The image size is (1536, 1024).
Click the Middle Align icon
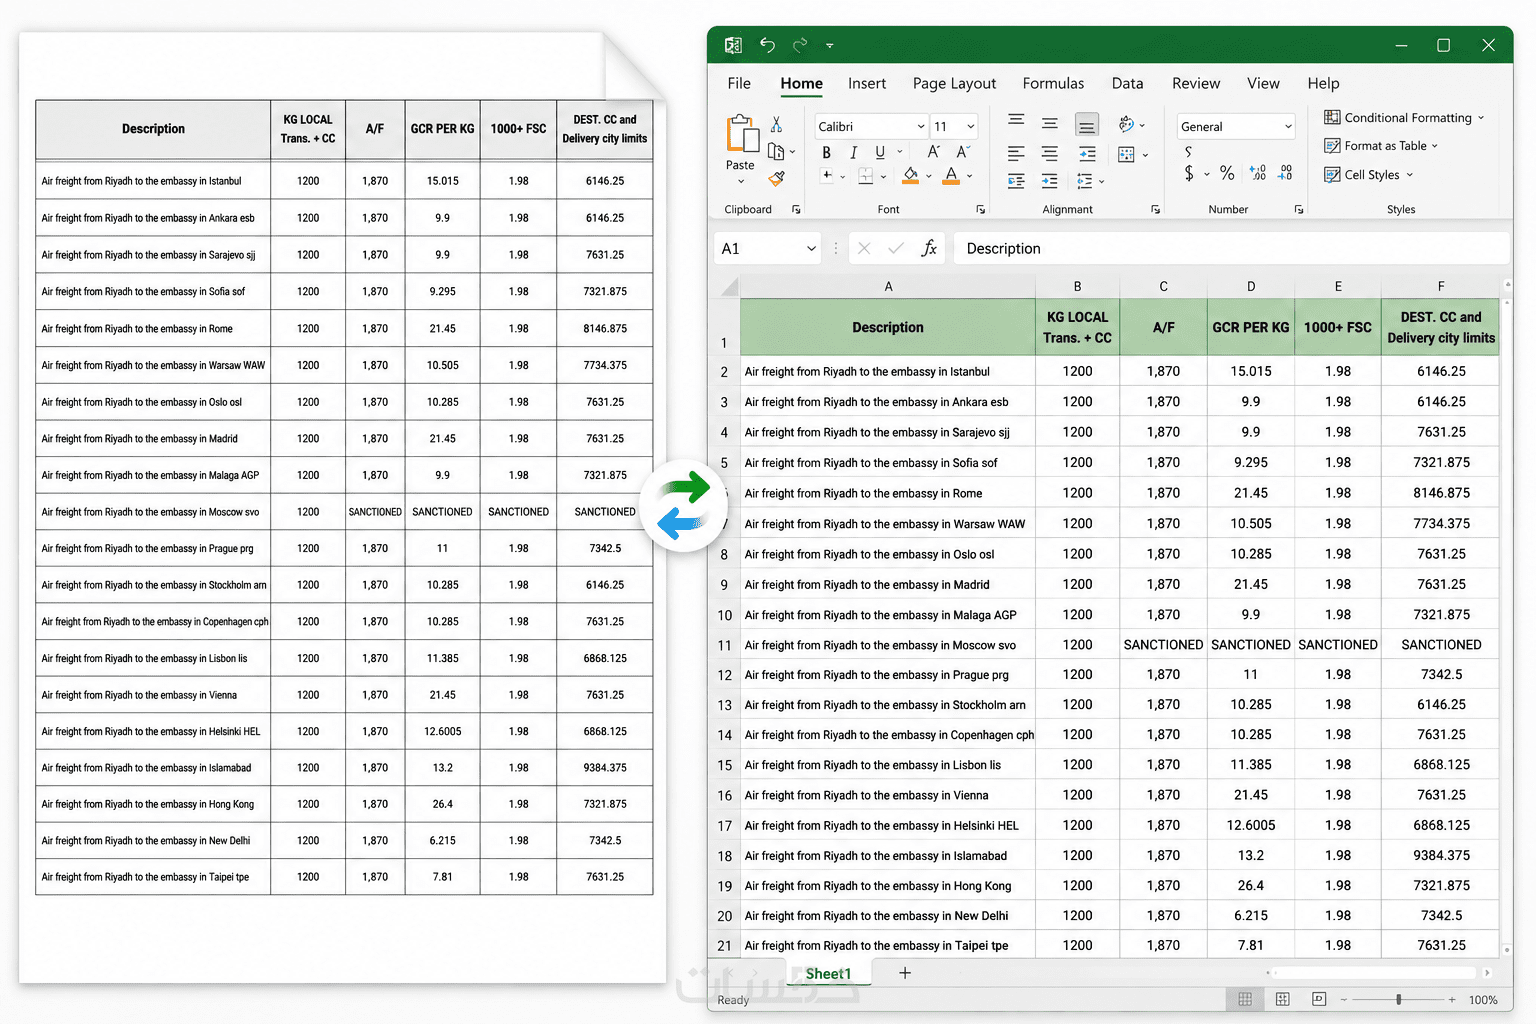pyautogui.click(x=1050, y=124)
